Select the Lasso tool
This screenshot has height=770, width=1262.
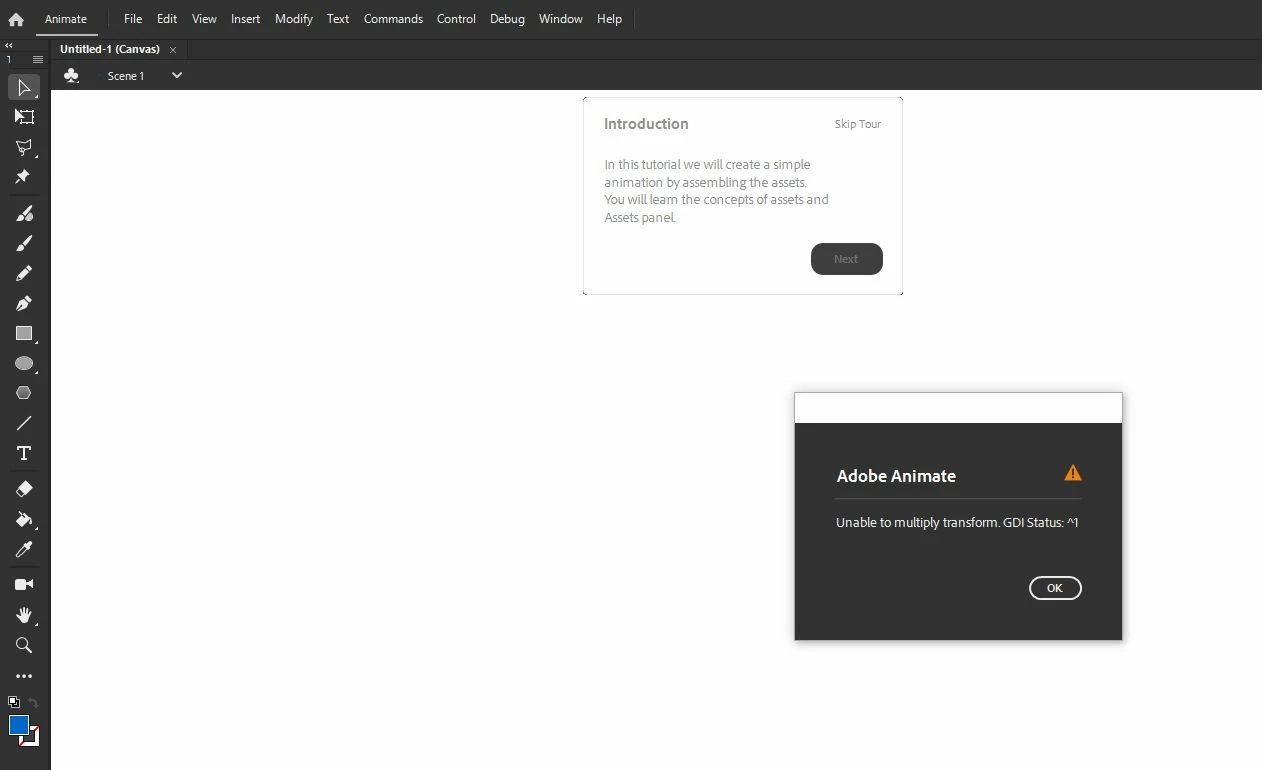tap(24, 147)
